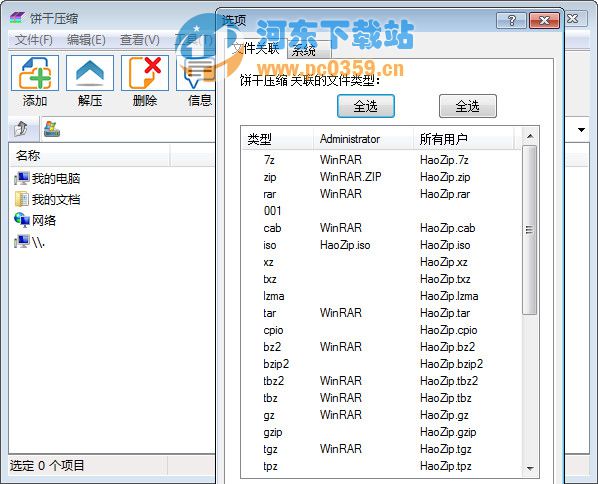Select the bz2 type row
Screen dimensions: 598x484
[x=381, y=347]
